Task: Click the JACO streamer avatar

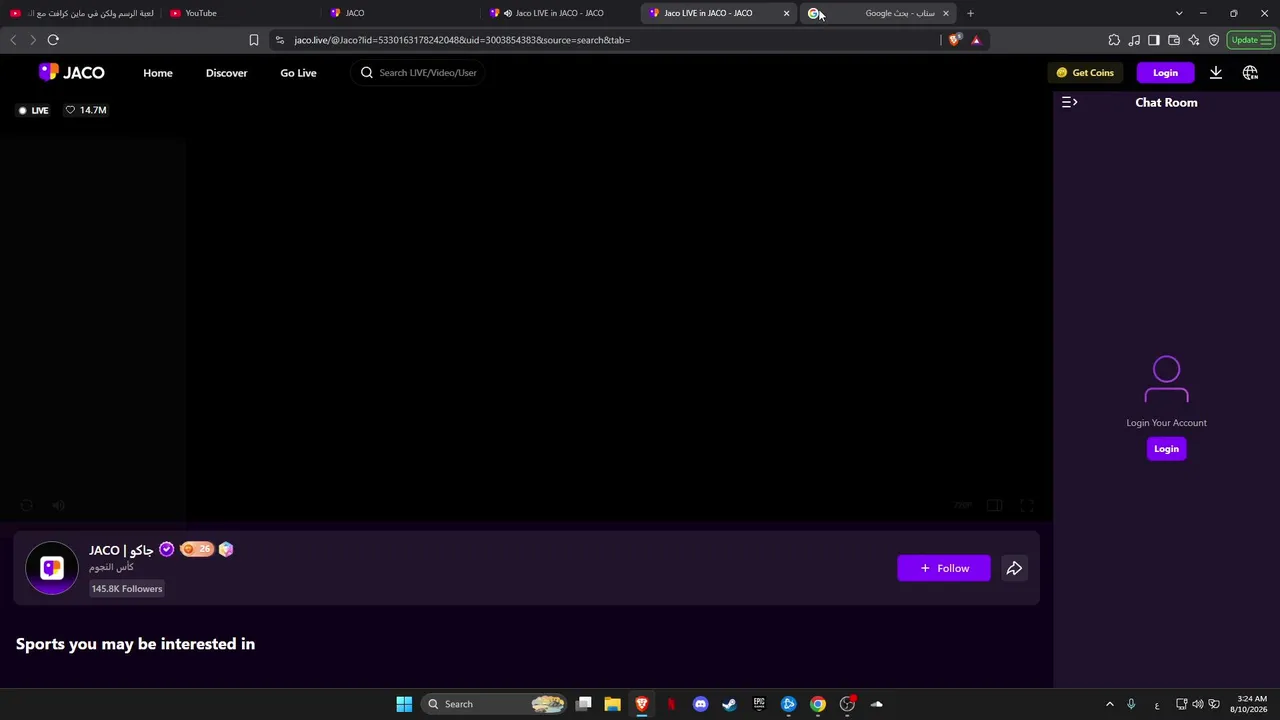Action: click(51, 568)
